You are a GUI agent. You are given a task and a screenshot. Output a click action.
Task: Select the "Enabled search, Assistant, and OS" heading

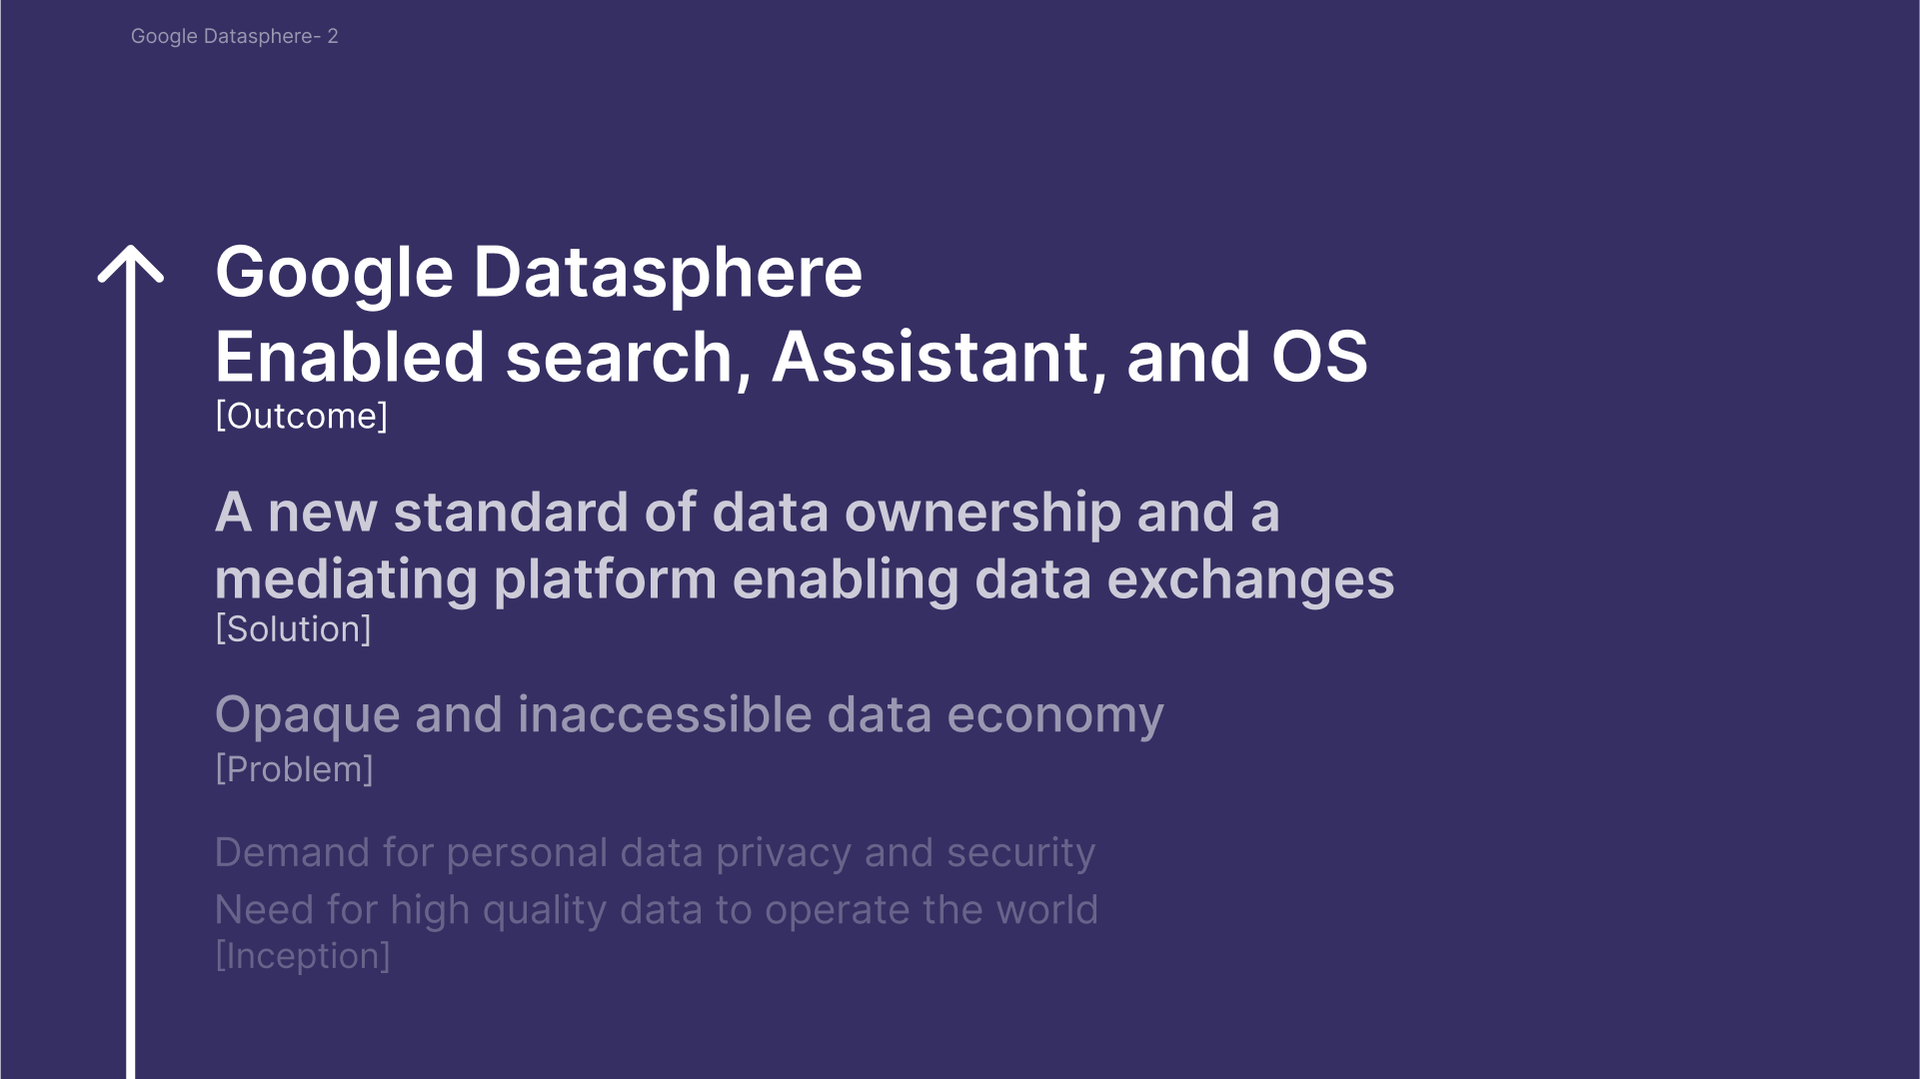(x=791, y=357)
